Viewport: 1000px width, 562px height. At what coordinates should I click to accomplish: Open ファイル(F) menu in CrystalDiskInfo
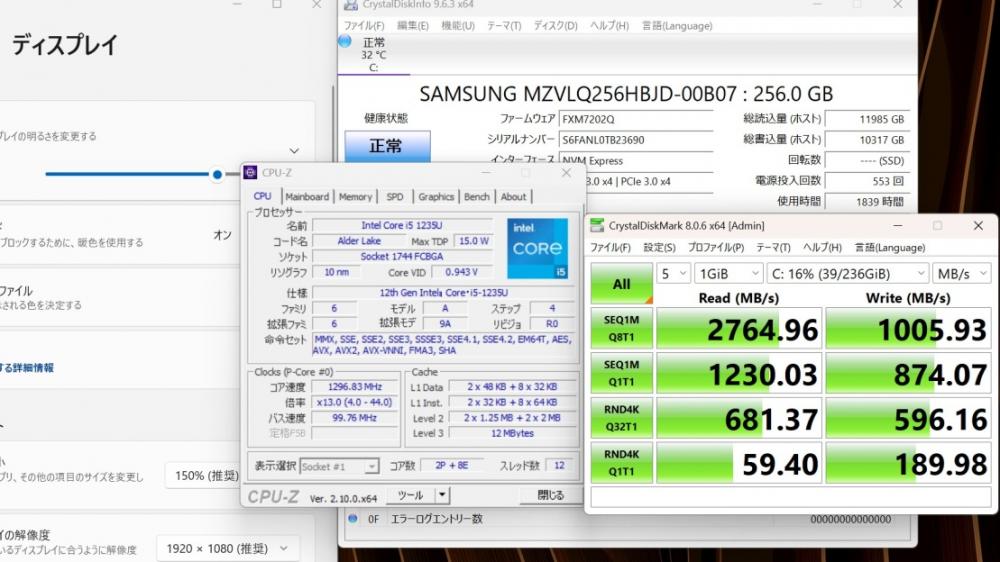[364, 26]
